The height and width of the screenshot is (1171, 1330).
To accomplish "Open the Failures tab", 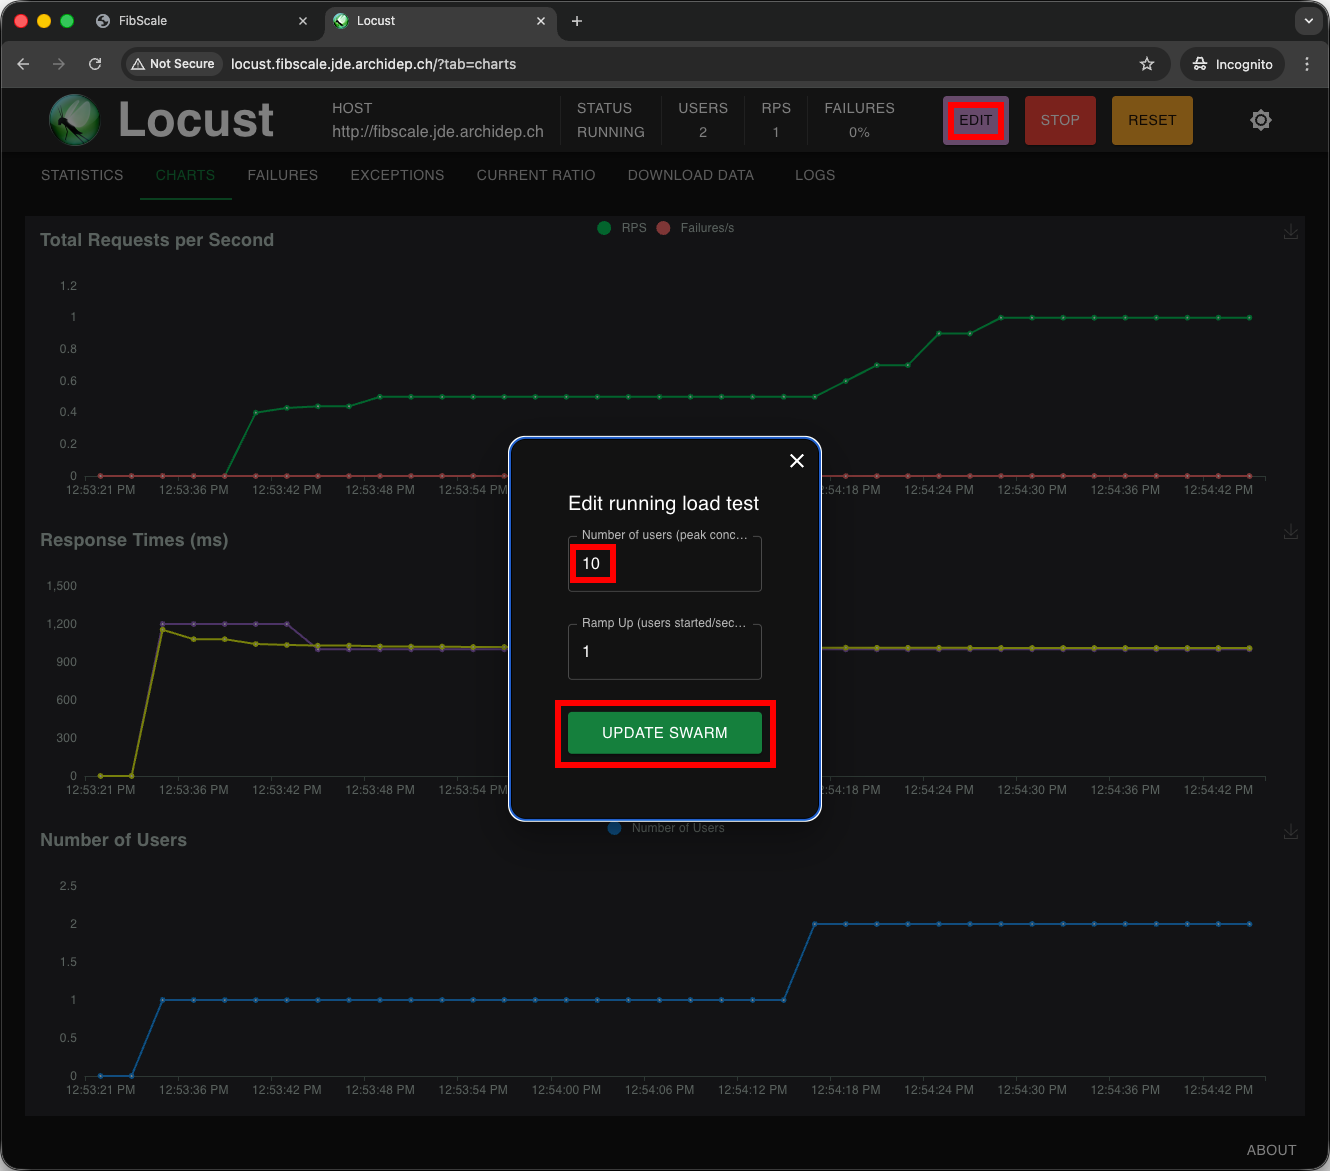I will coord(282,175).
